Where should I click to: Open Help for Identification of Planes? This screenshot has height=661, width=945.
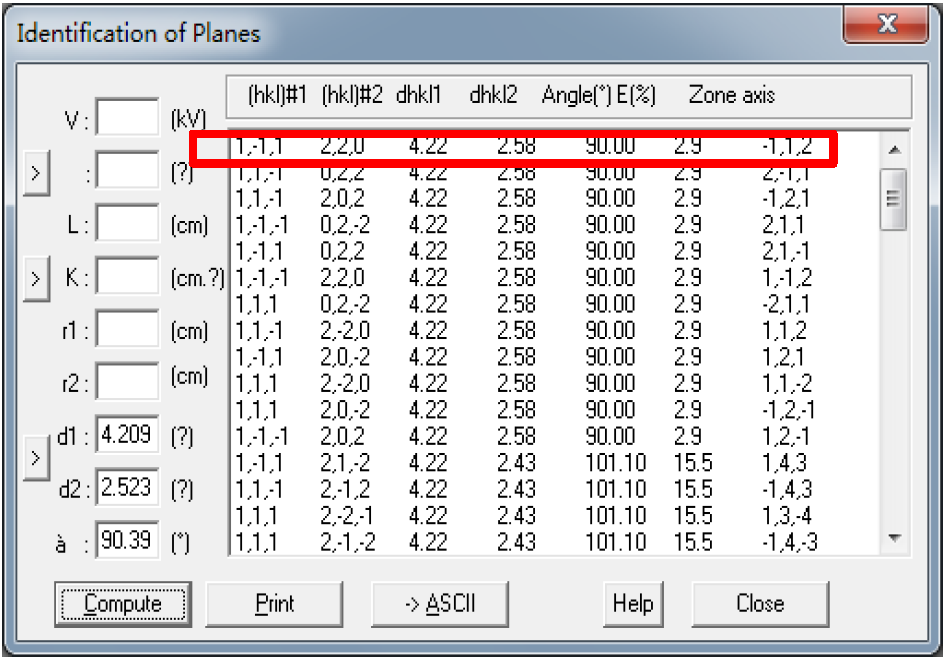(633, 604)
